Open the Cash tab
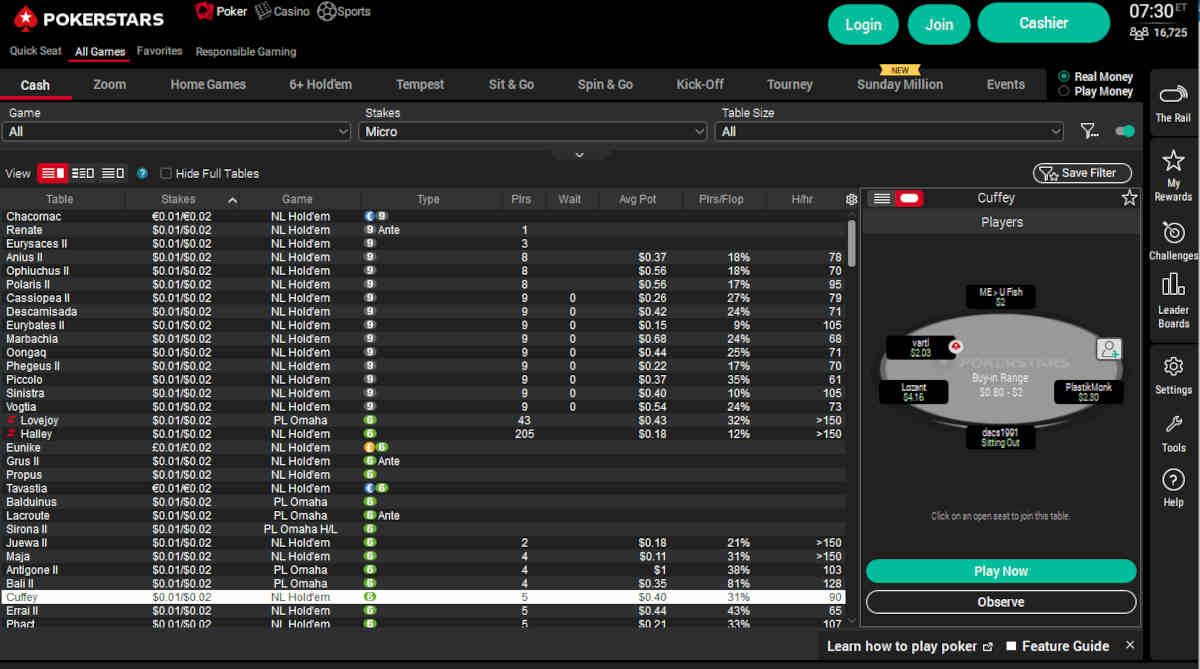Image resolution: width=1200 pixels, height=669 pixels. click(x=35, y=85)
